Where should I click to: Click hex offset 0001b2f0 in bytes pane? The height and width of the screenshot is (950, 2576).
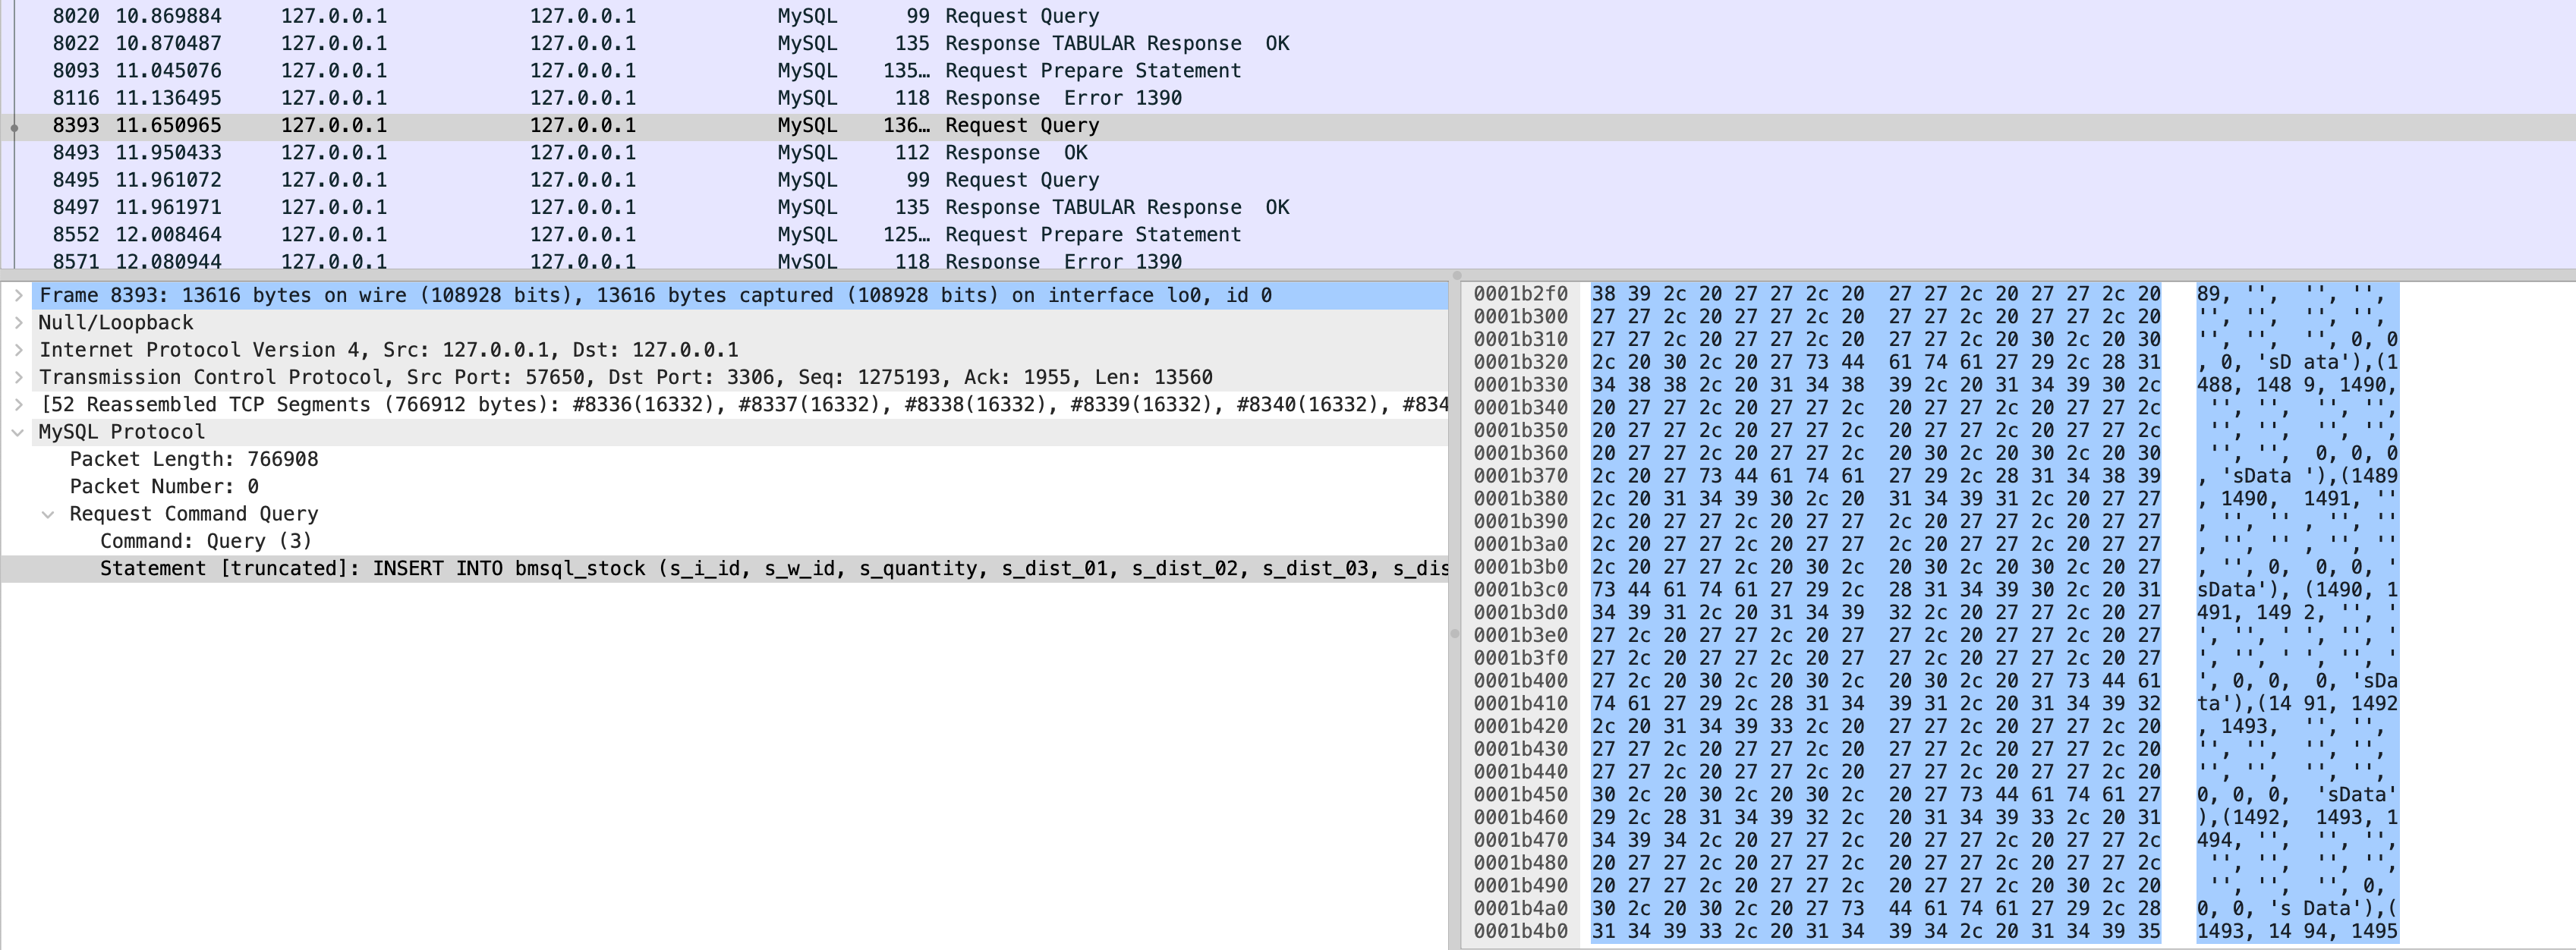pos(1523,294)
